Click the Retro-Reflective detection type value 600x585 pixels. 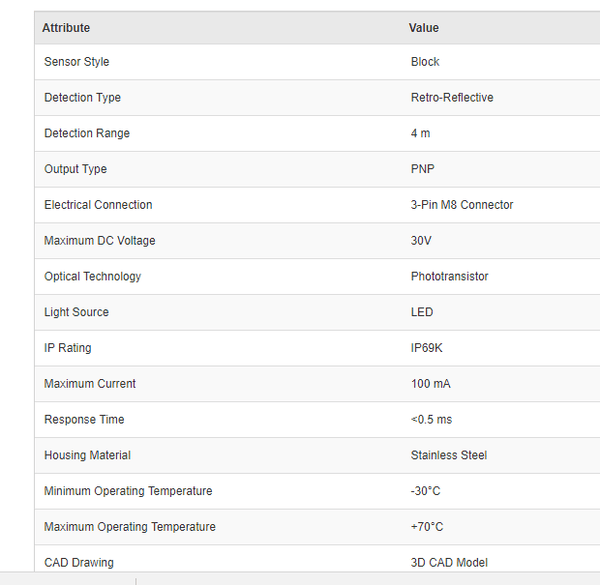(x=452, y=98)
